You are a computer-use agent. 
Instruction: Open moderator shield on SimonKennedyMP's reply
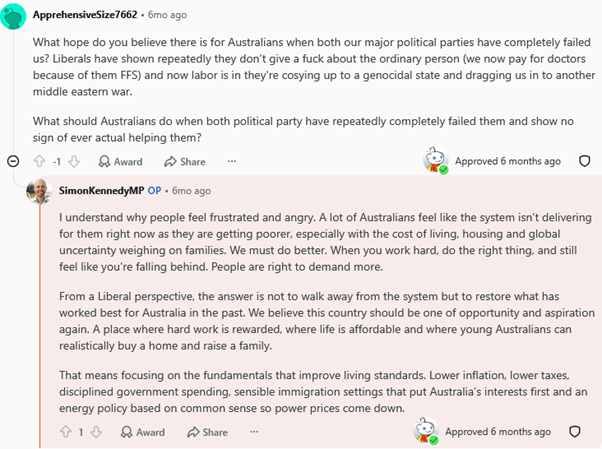click(x=574, y=431)
